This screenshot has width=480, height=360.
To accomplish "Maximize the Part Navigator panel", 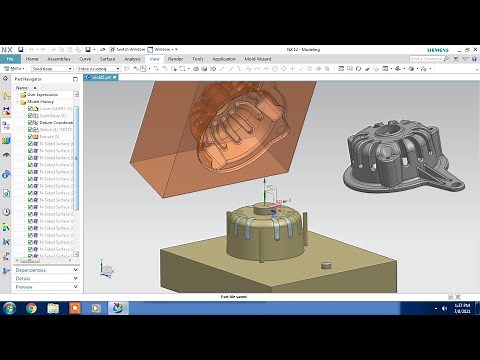I will tap(75, 79).
